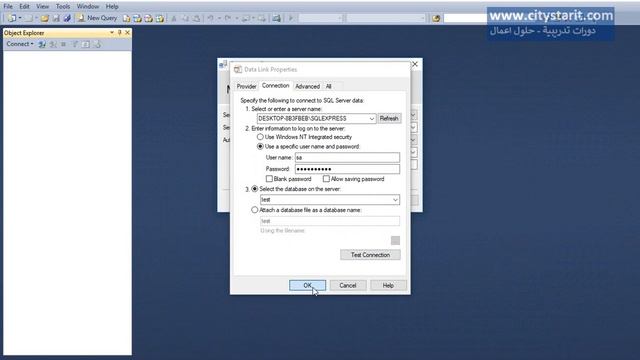Click OK in Data Link Properties

[308, 285]
